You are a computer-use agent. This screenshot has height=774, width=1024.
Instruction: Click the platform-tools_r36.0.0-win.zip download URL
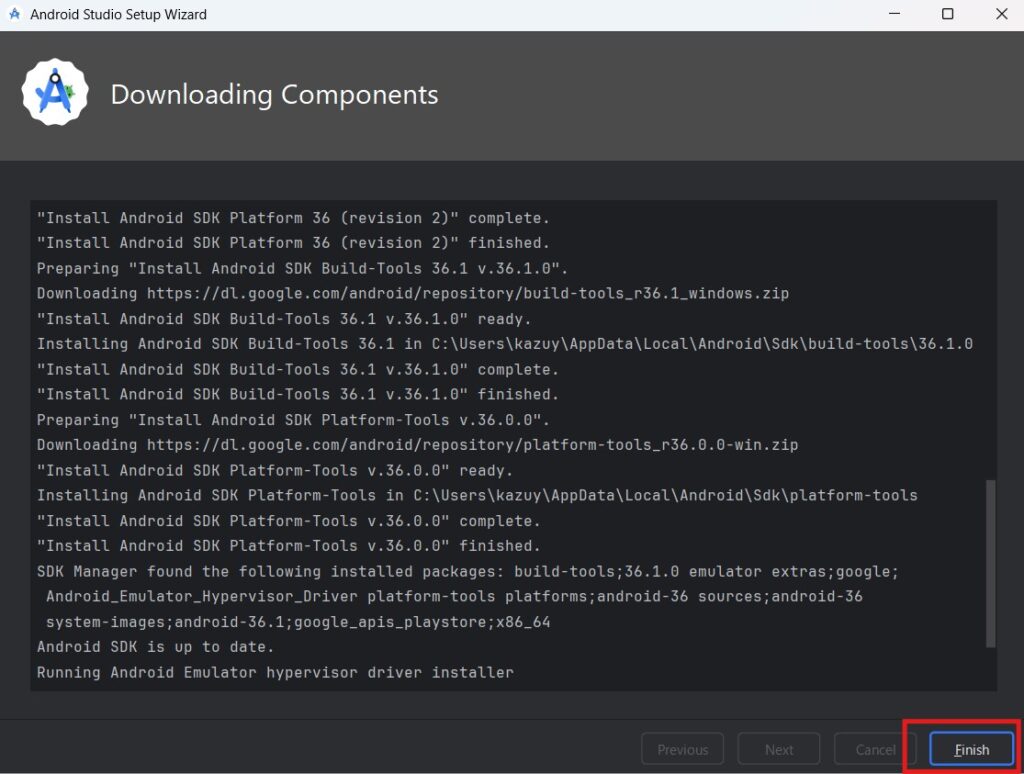click(x=472, y=444)
